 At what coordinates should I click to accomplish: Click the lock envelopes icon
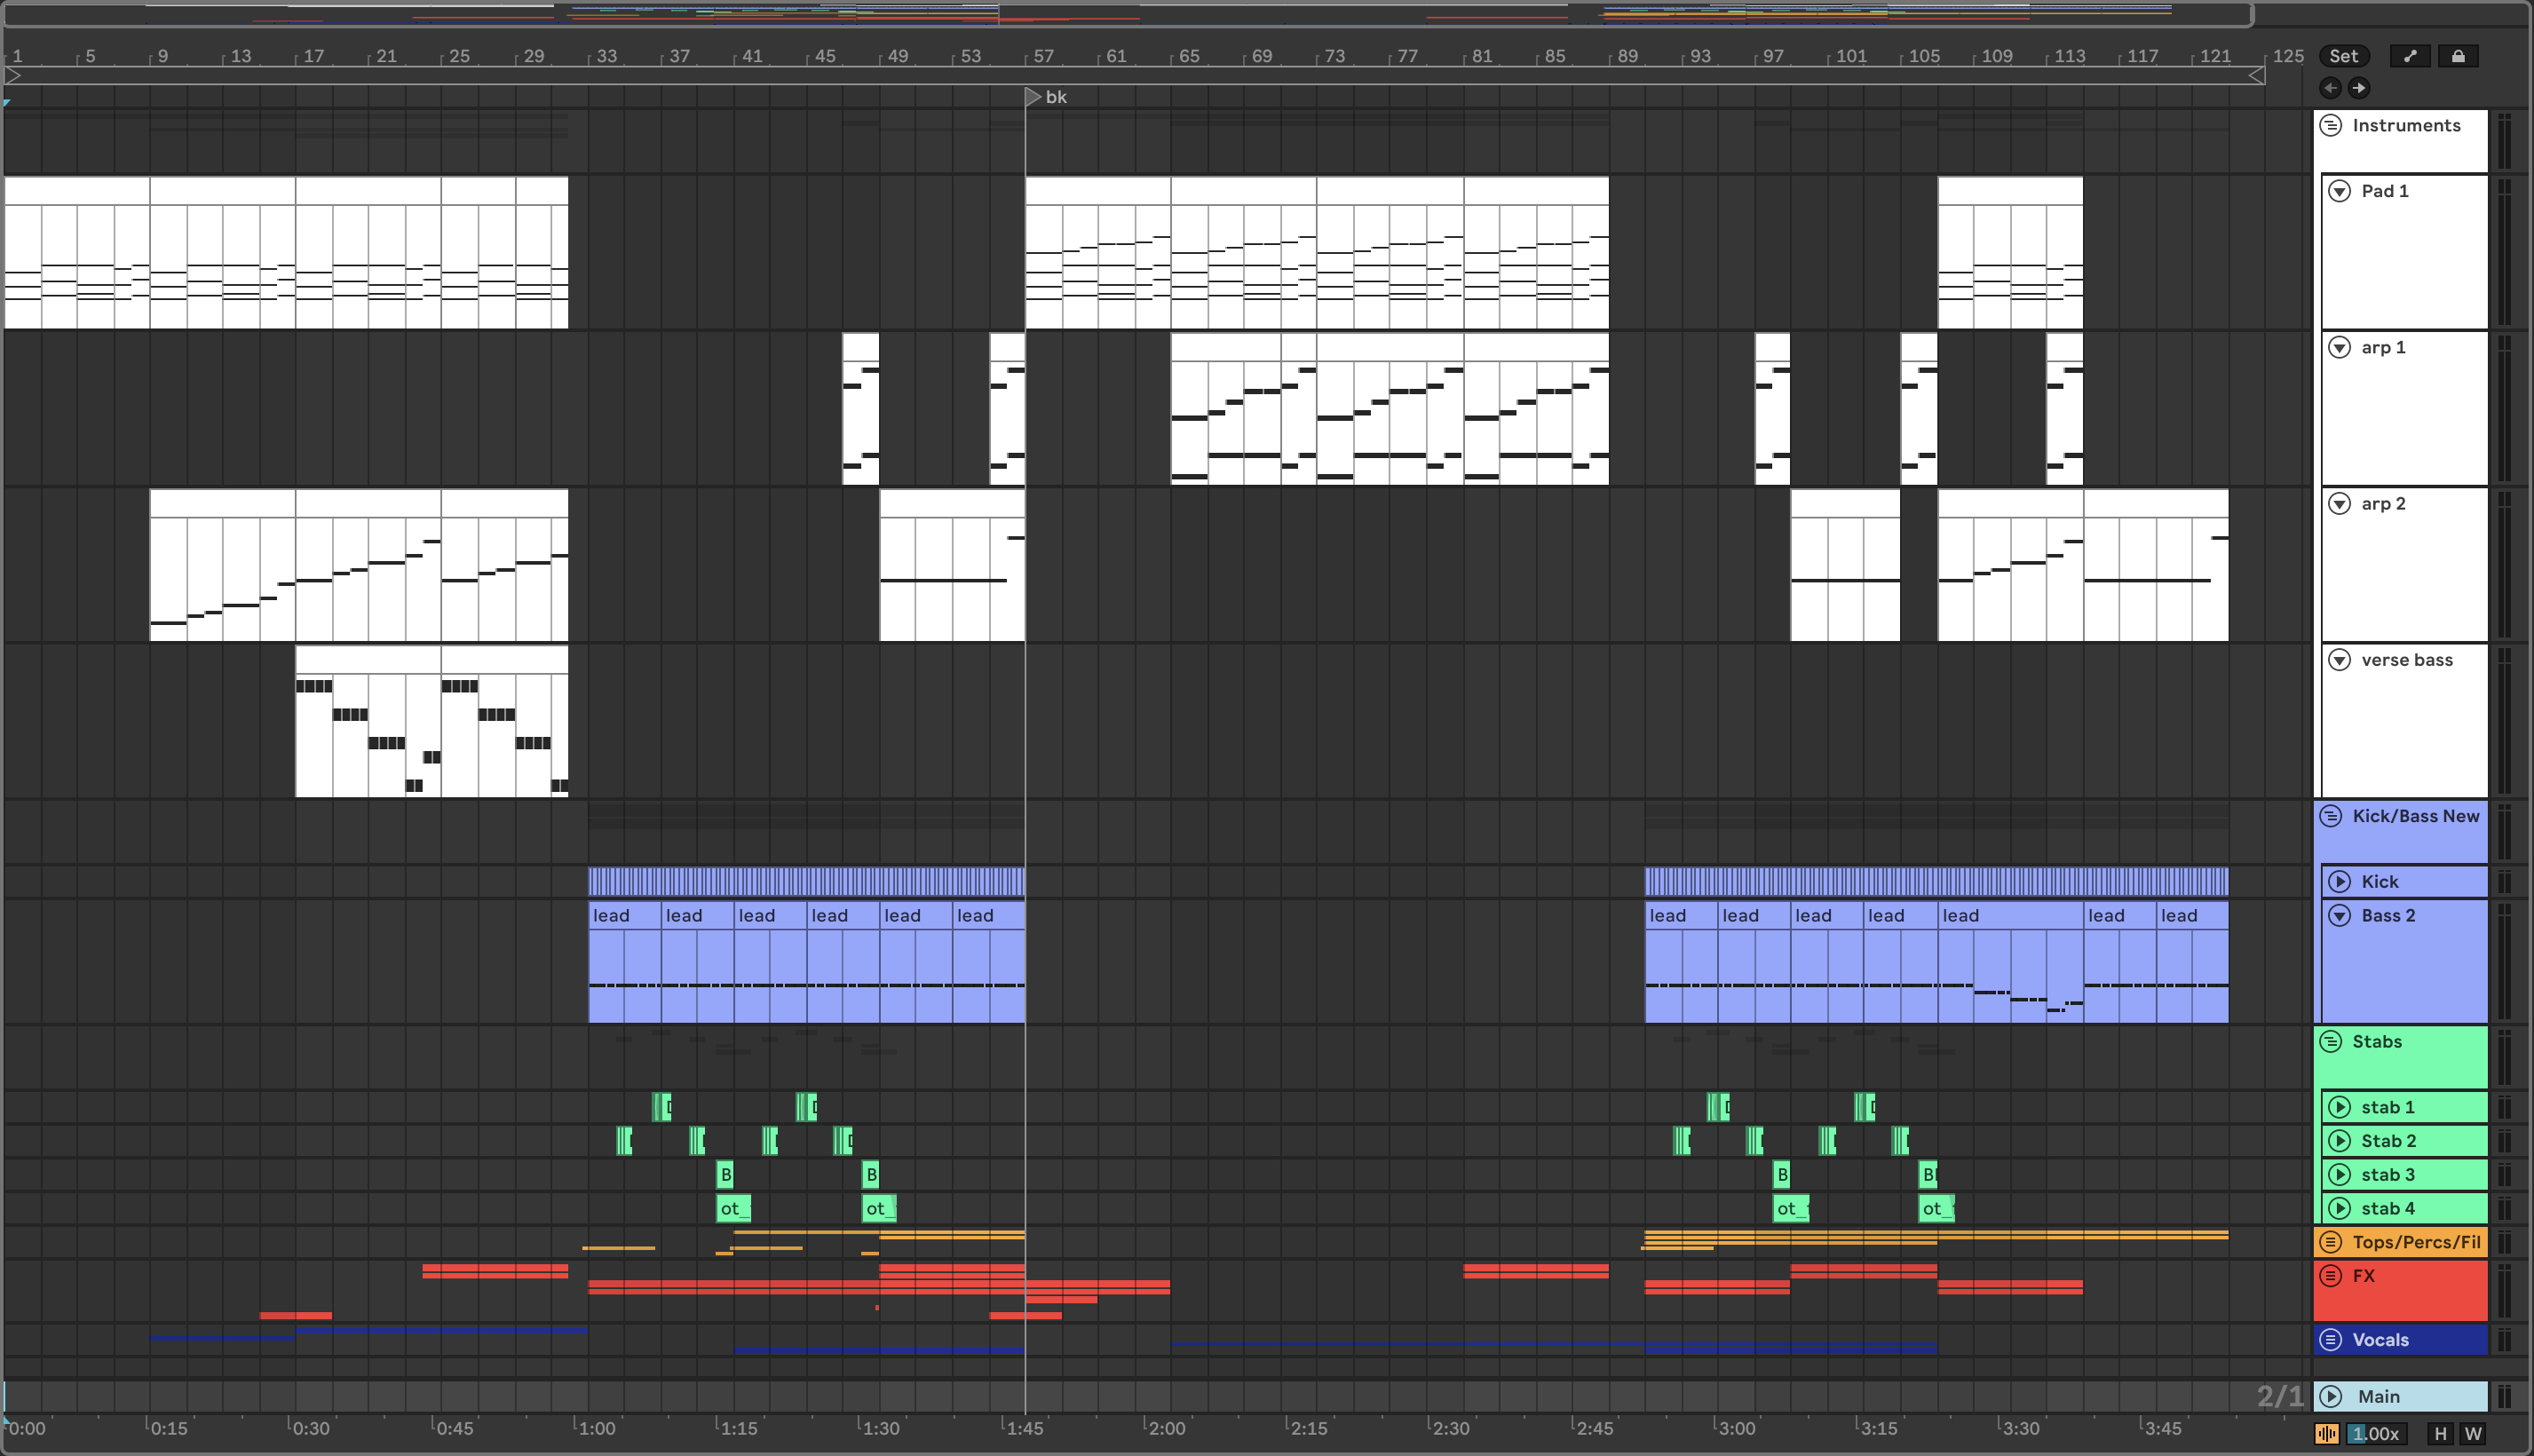click(2458, 56)
